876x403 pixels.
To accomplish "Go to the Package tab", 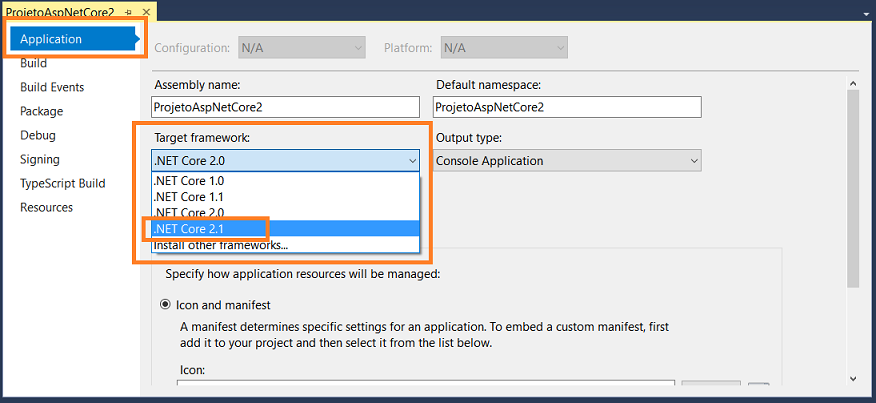I will (x=41, y=111).
